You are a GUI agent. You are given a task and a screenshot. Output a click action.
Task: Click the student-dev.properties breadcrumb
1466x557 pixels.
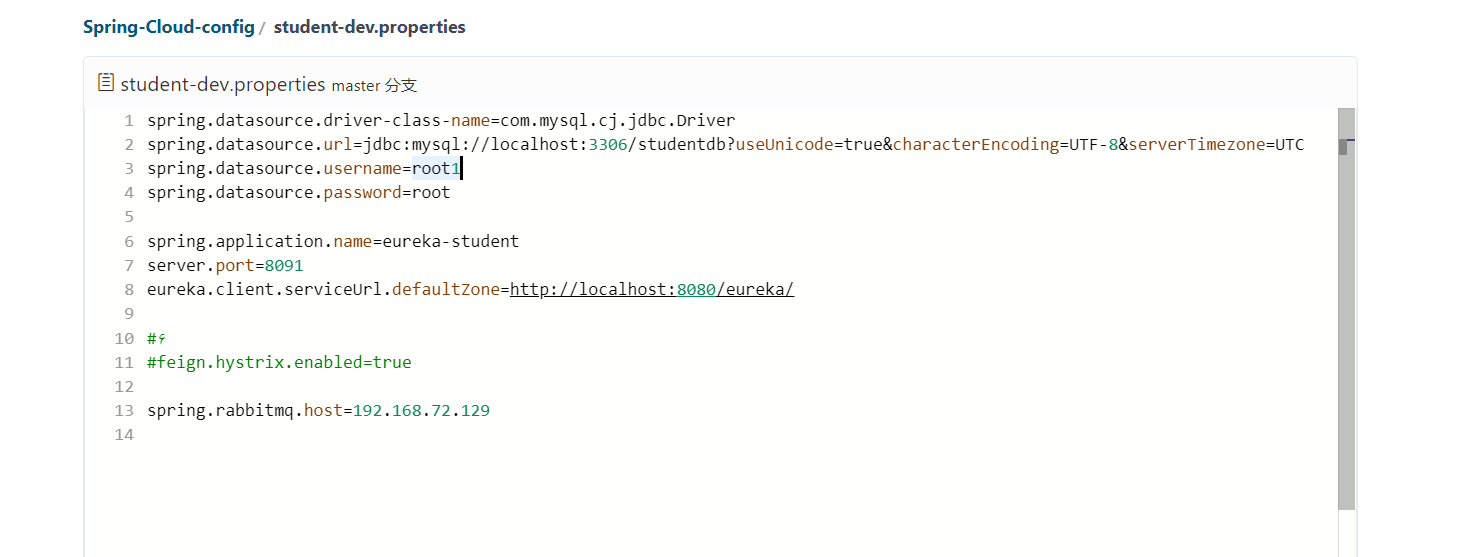coord(369,27)
